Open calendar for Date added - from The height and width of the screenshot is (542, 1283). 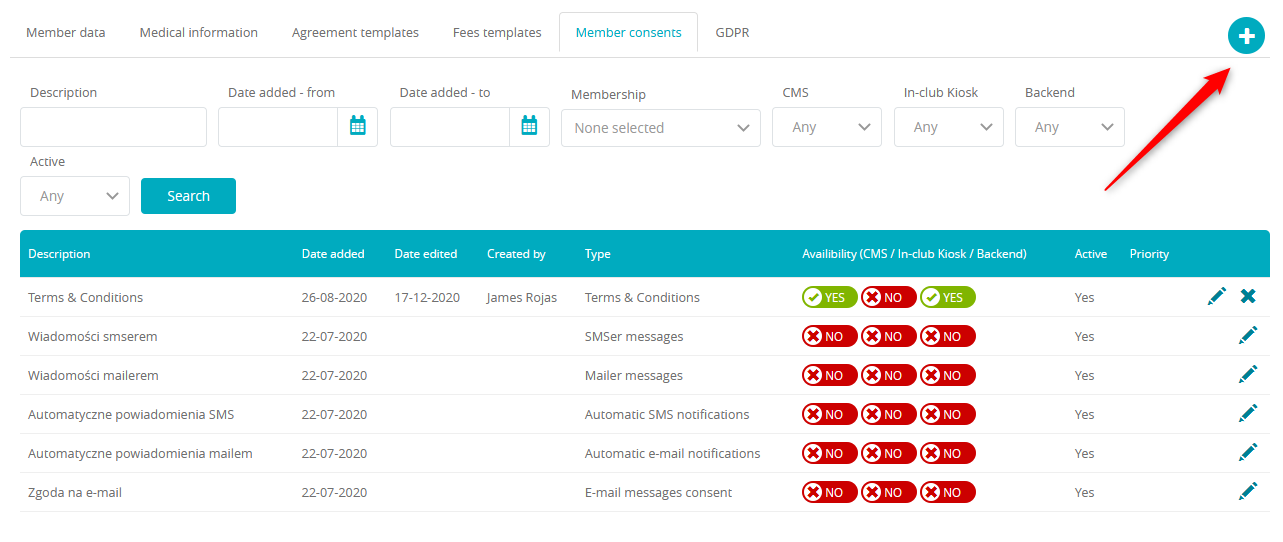(358, 127)
